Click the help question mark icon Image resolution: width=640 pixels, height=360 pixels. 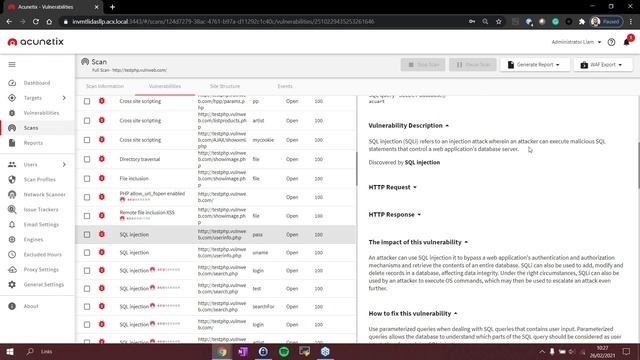click(611, 42)
